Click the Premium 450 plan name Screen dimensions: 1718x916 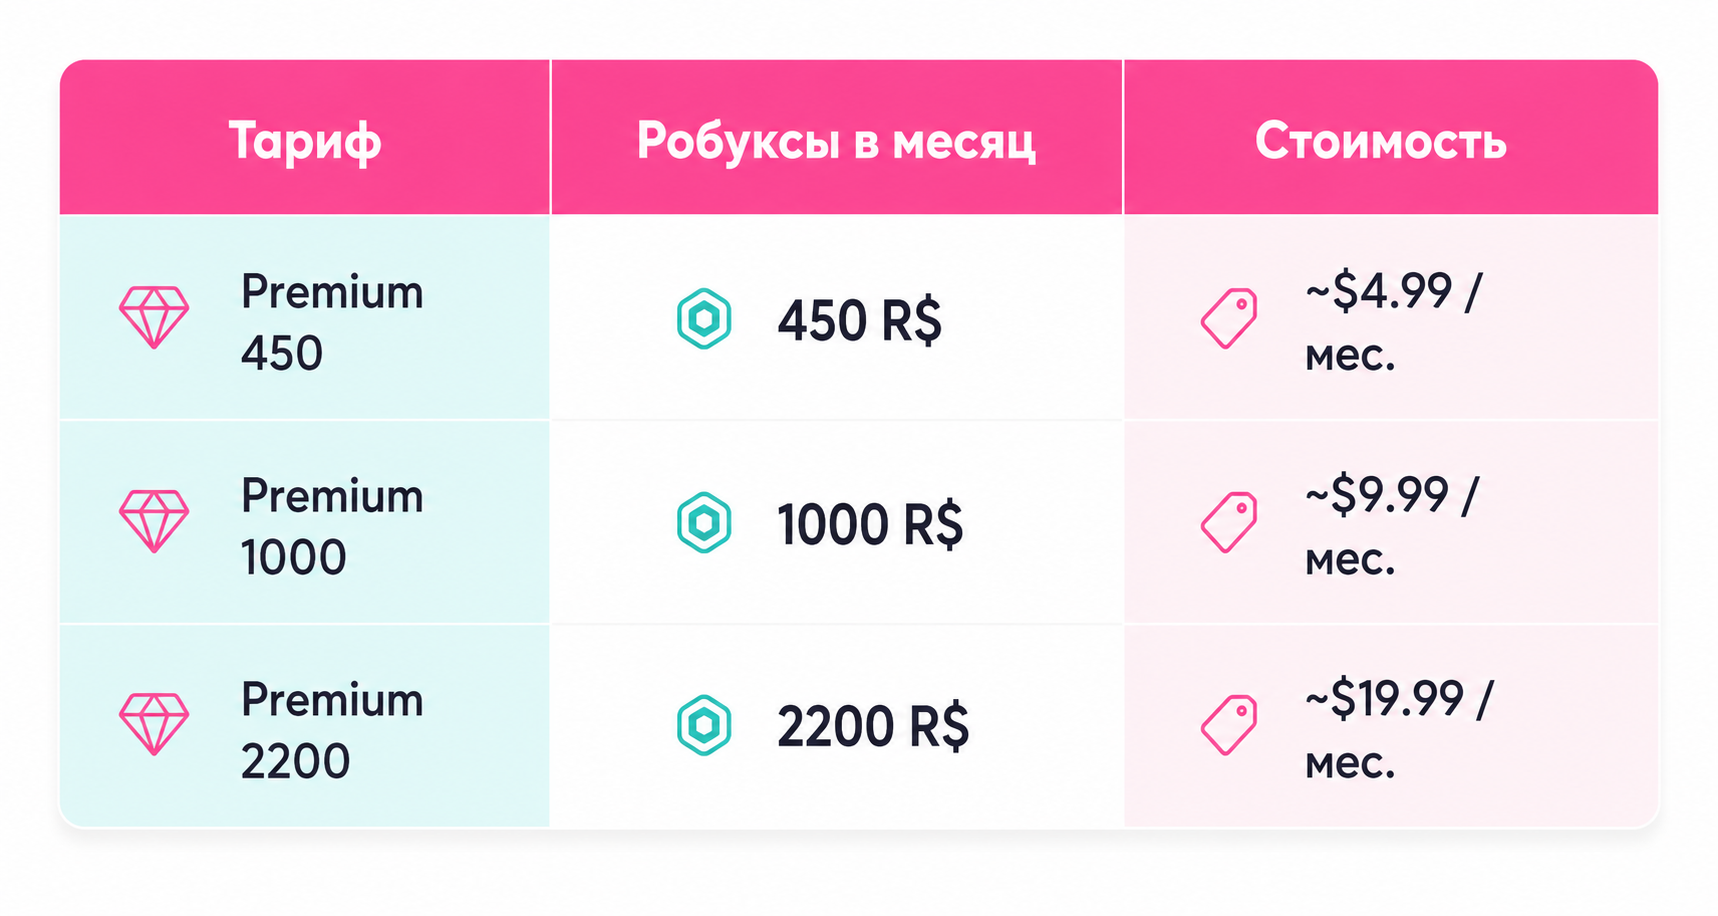coord(332,322)
